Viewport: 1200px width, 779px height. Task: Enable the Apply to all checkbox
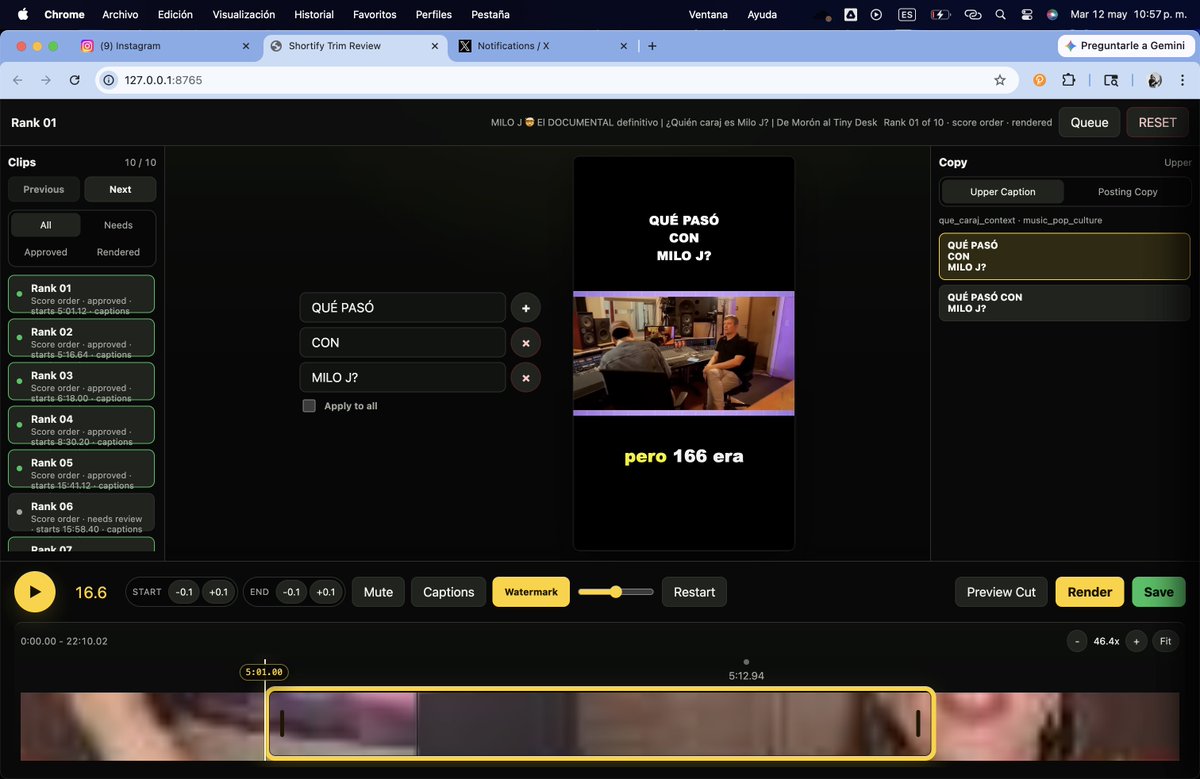(309, 406)
